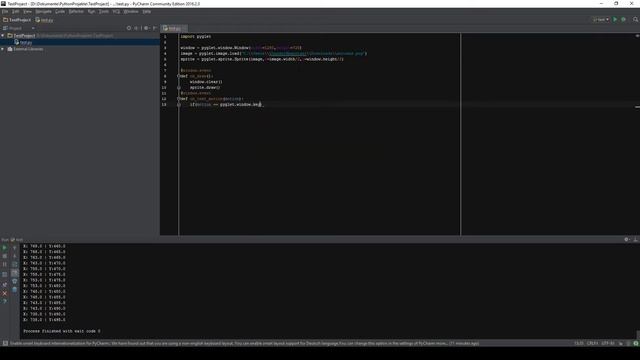Clear console output with the trash icon
This screenshot has height=360, width=640.
pyautogui.click(x=15, y=289)
